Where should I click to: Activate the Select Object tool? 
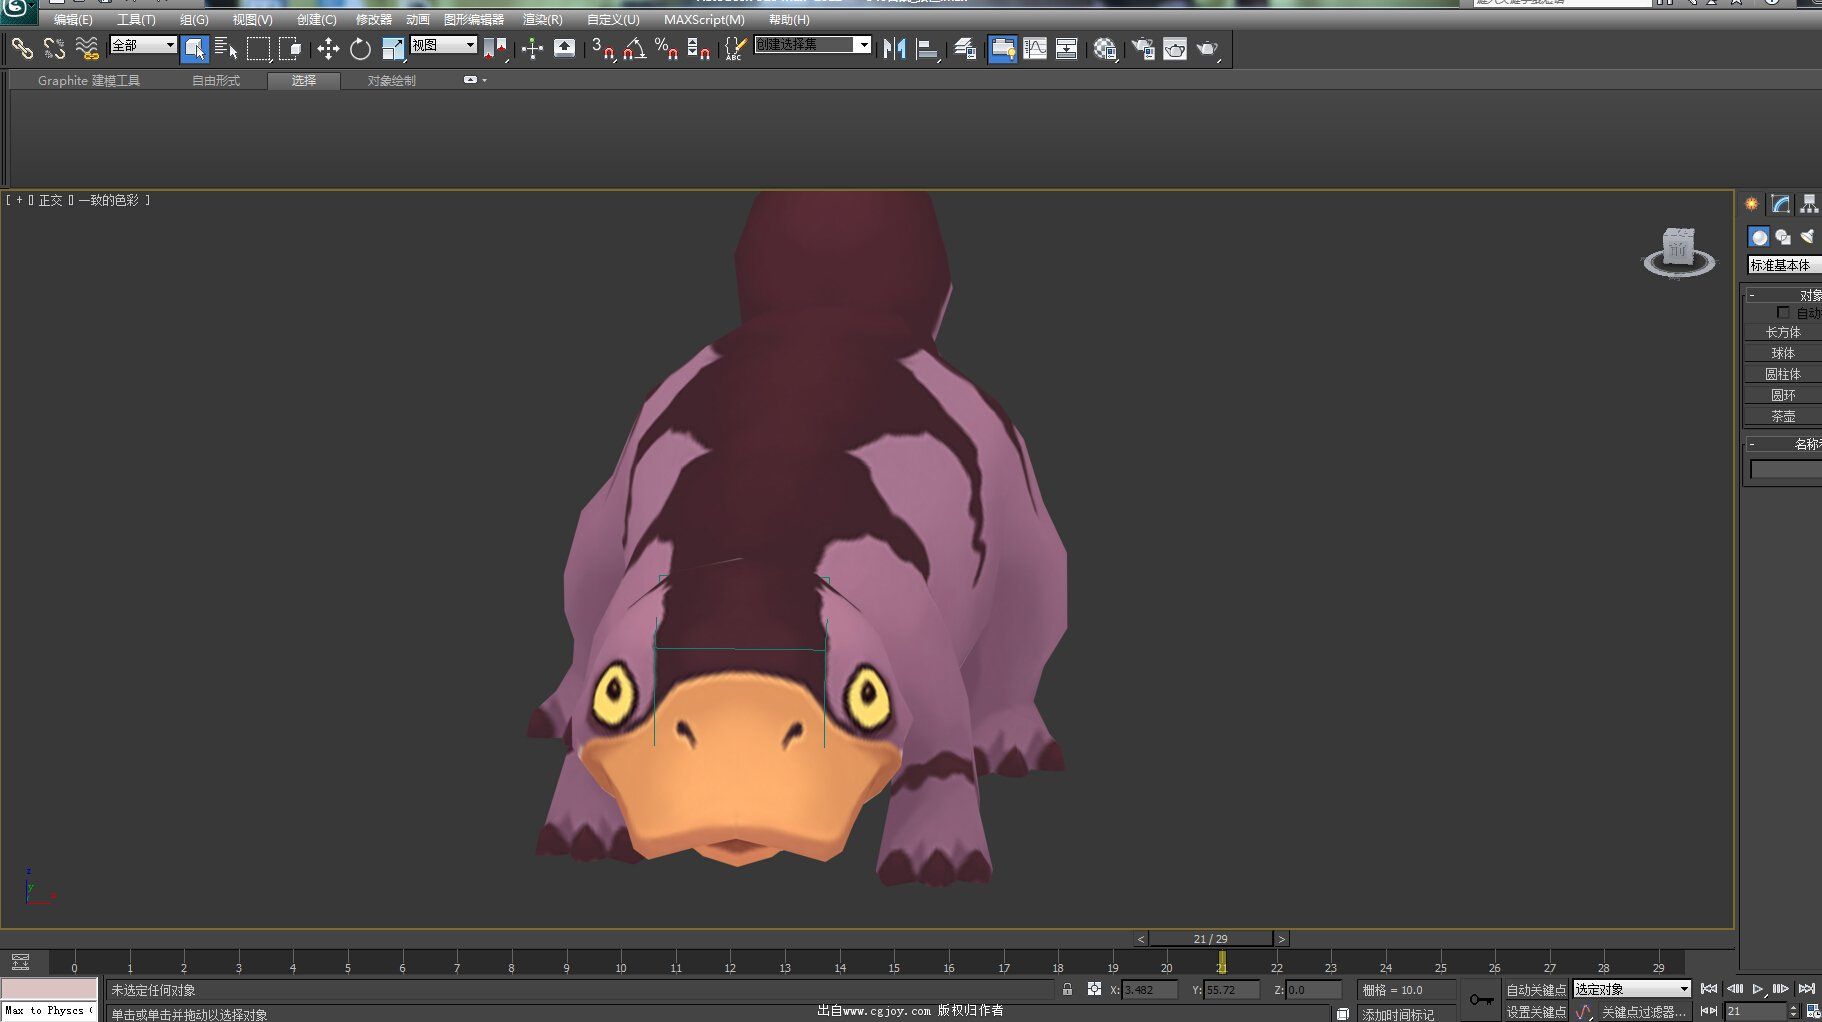click(x=195, y=48)
